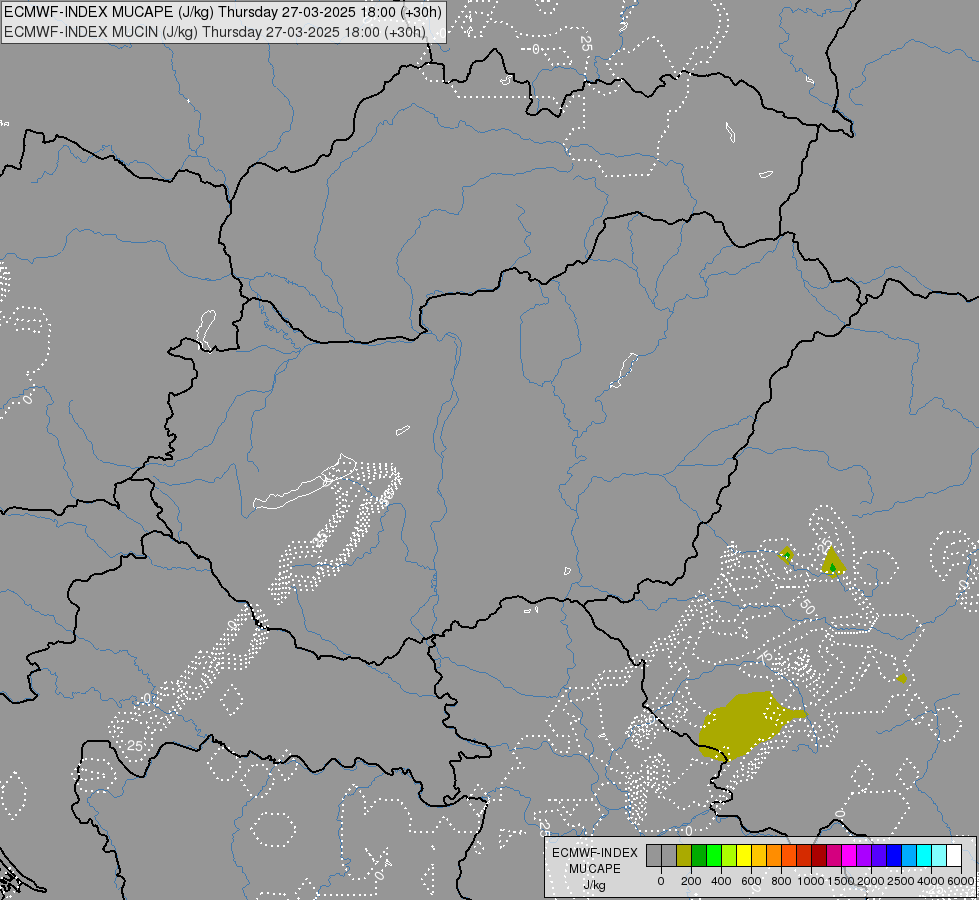Click the dark green legend swatch
This screenshot has height=900, width=979.
click(x=699, y=856)
